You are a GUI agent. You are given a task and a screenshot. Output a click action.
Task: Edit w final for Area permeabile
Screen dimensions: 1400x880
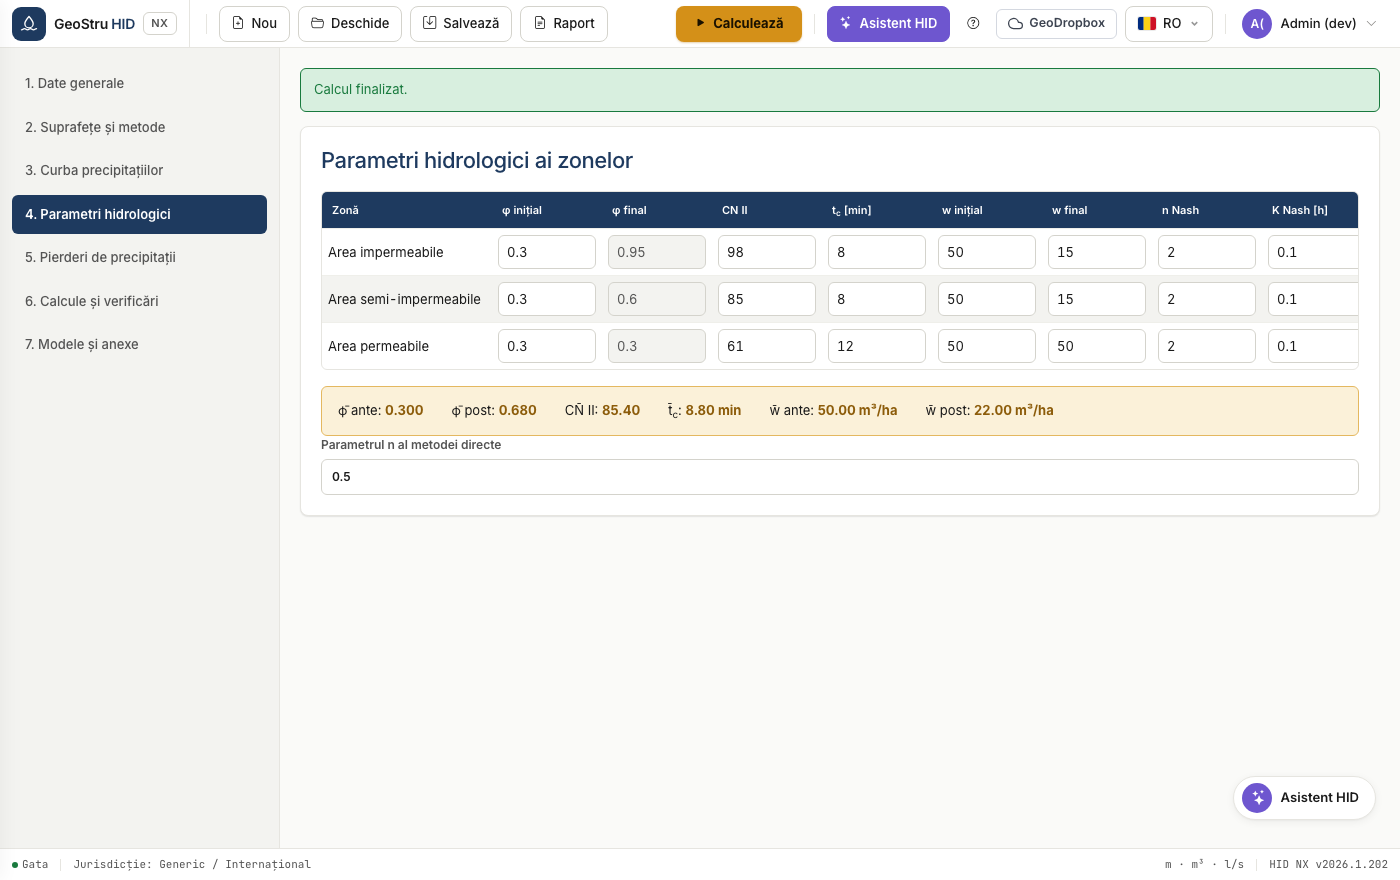(x=1097, y=346)
